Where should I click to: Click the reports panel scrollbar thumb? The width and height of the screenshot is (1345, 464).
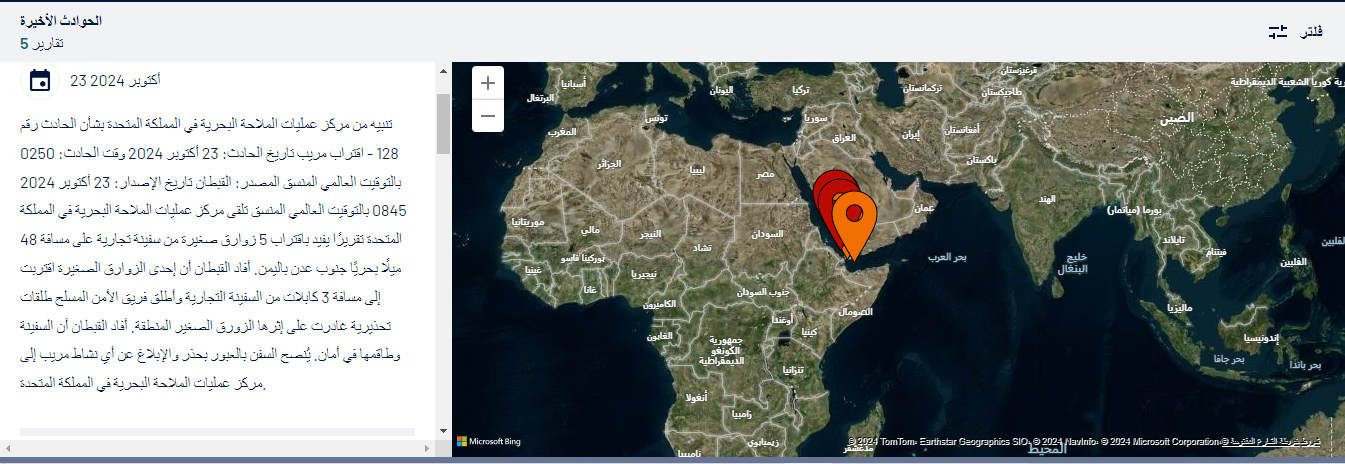(x=443, y=124)
